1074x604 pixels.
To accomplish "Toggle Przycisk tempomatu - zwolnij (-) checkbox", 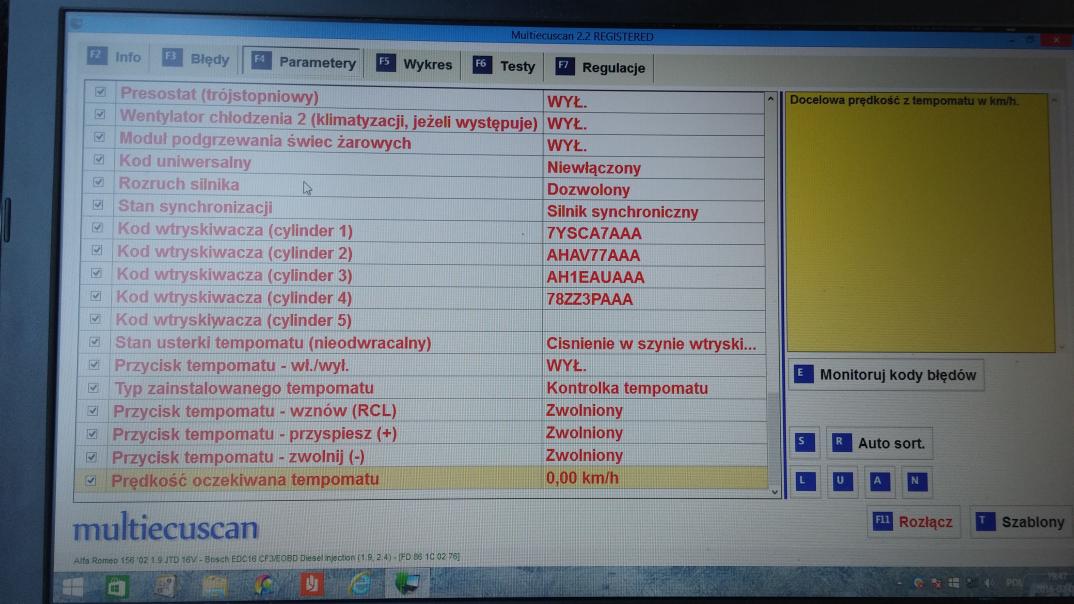I will 91,457.
